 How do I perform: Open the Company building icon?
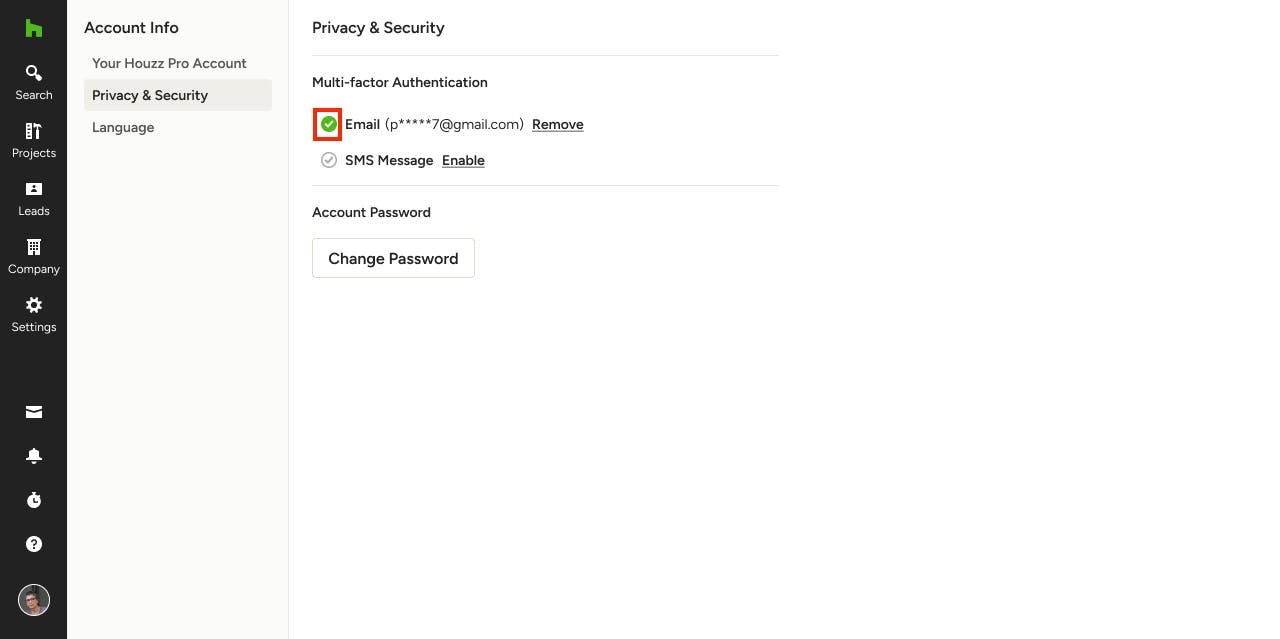[33, 247]
